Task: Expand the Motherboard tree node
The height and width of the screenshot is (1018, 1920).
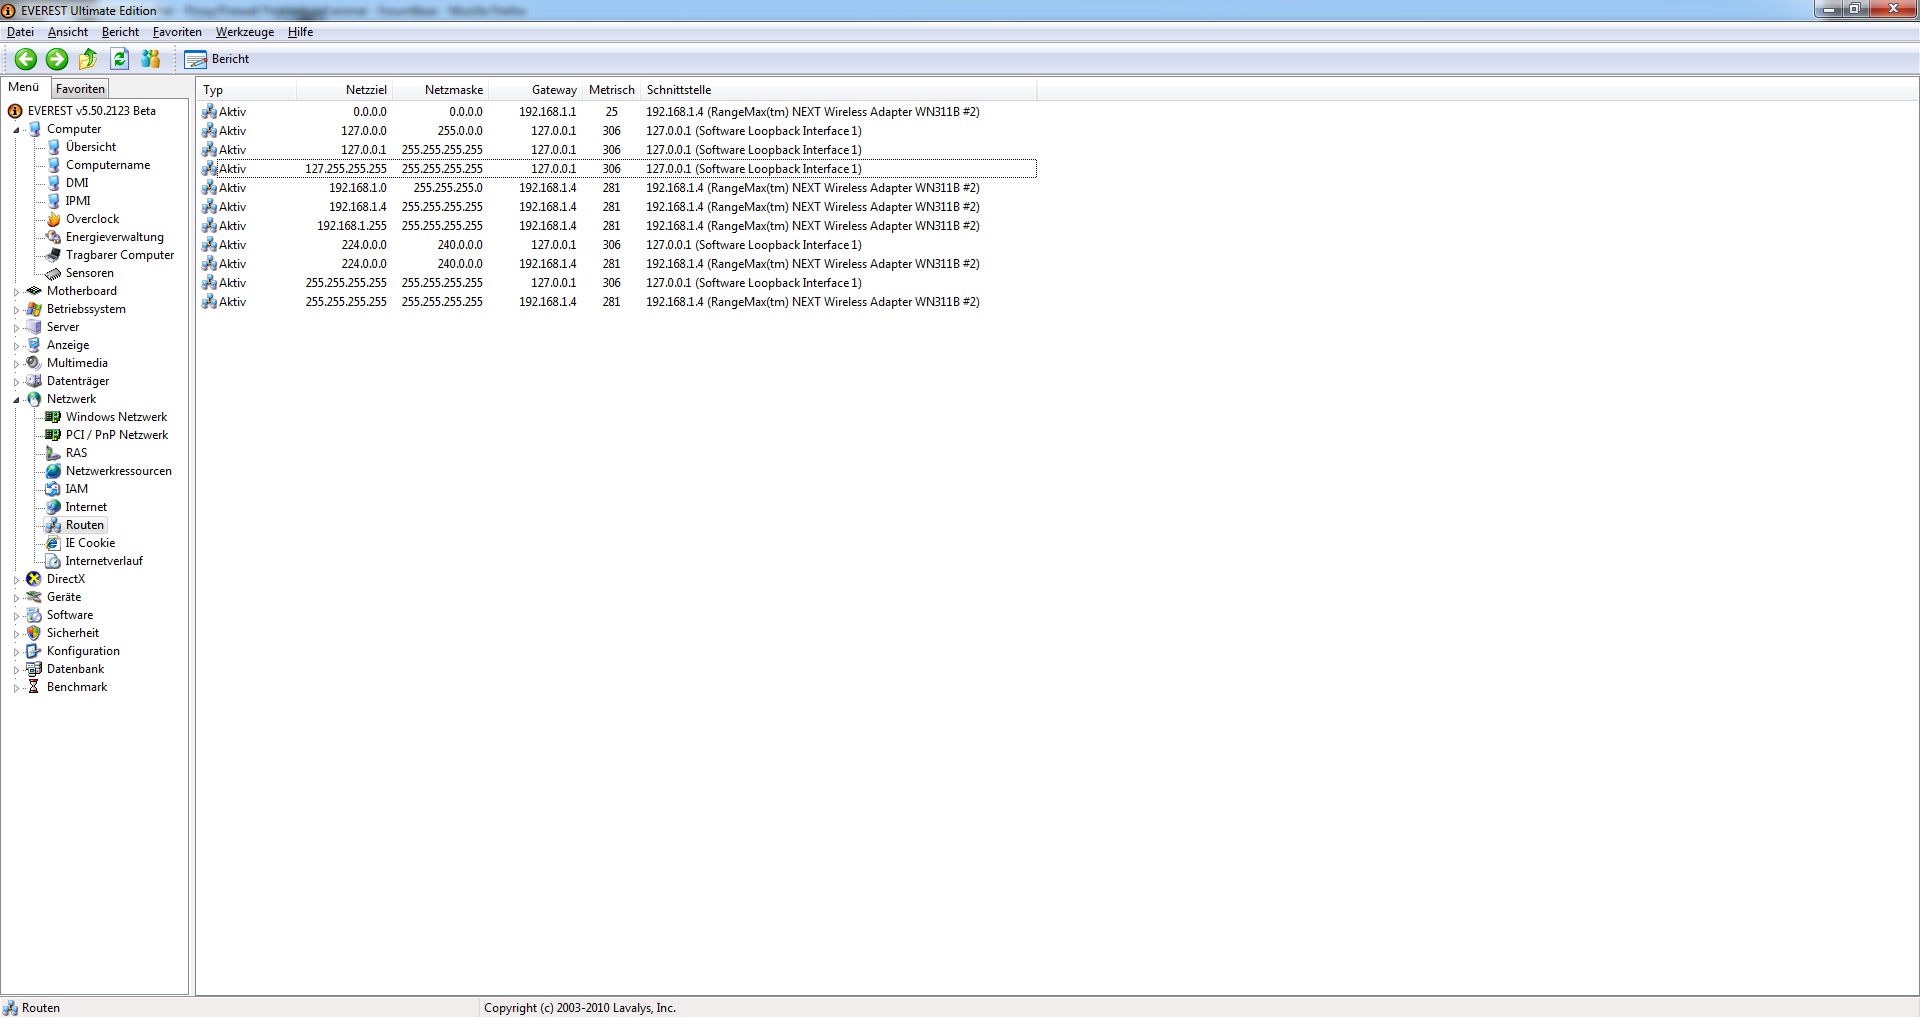Action: point(16,292)
